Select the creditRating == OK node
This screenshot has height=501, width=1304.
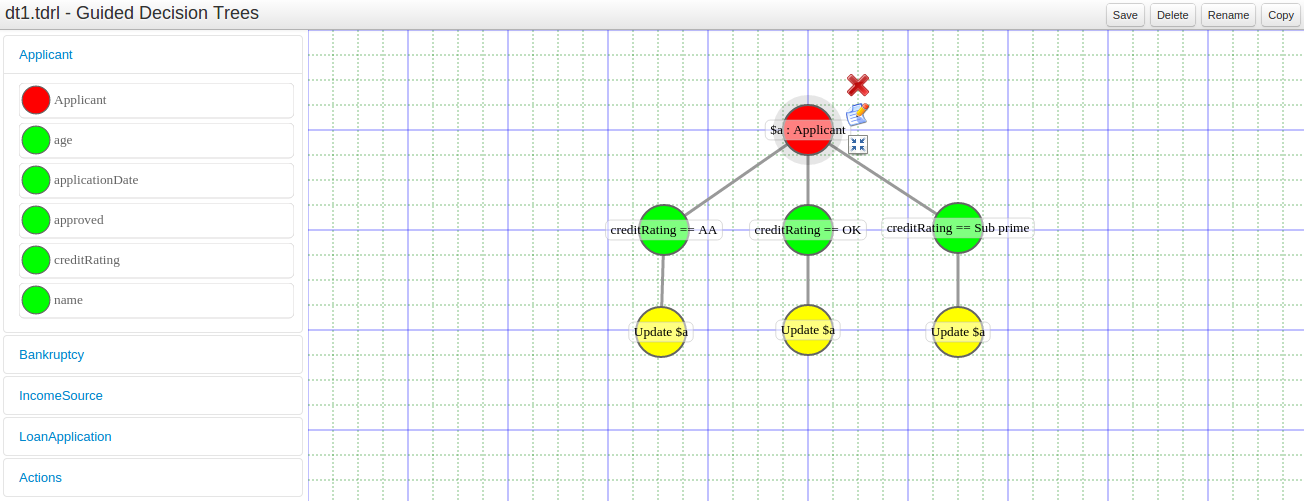(x=808, y=230)
